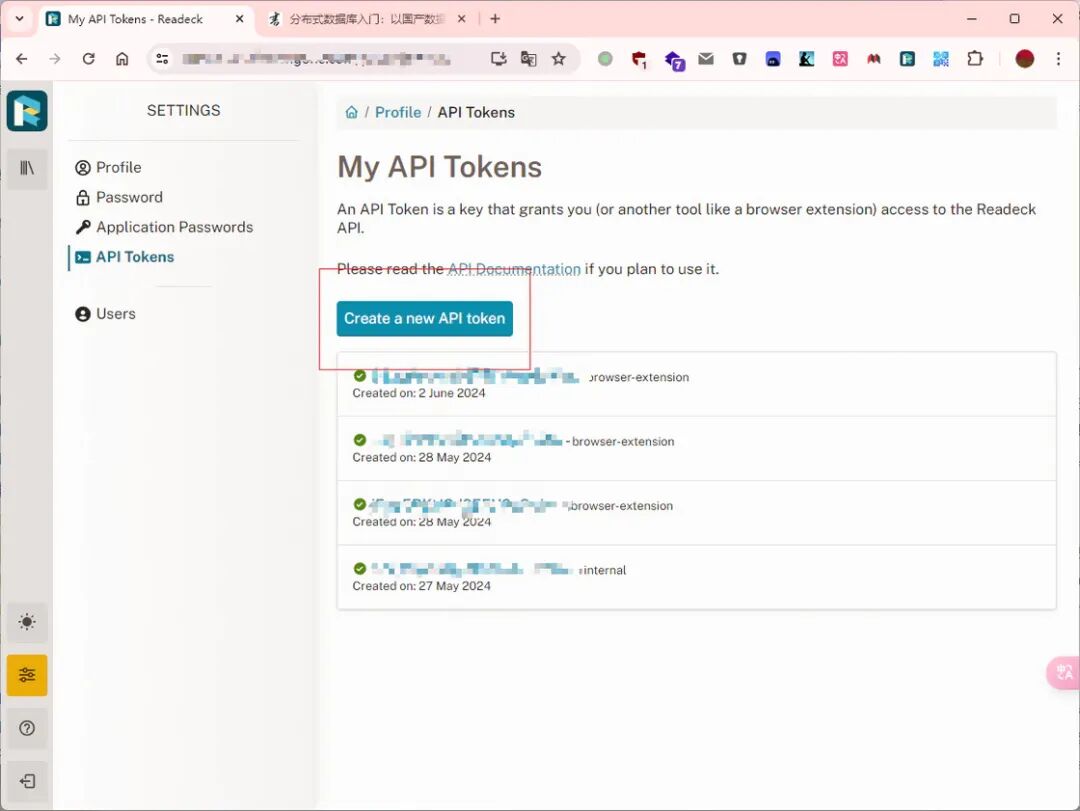Open the library bookshelf icon in sidebar
The width and height of the screenshot is (1080, 811).
pos(27,168)
